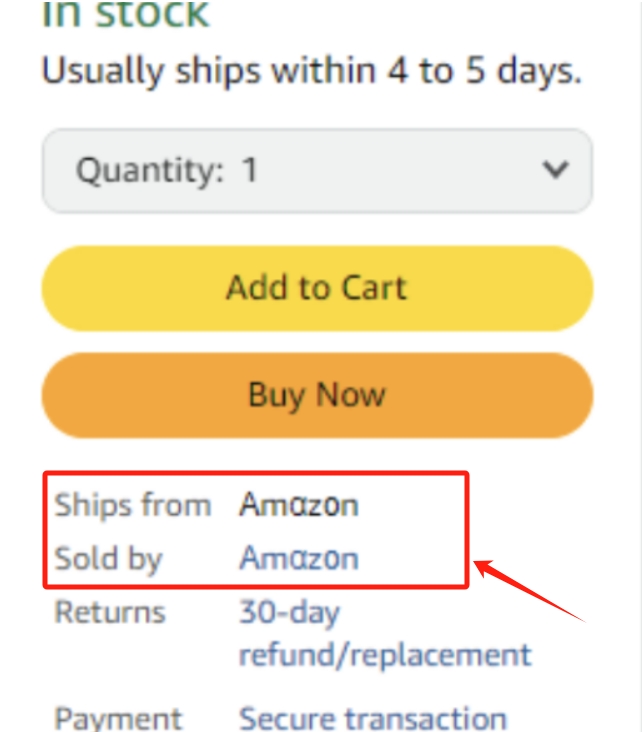The width and height of the screenshot is (642, 732).
Task: Click the Usually ships within 4 to 5 days text
Action: (312, 71)
